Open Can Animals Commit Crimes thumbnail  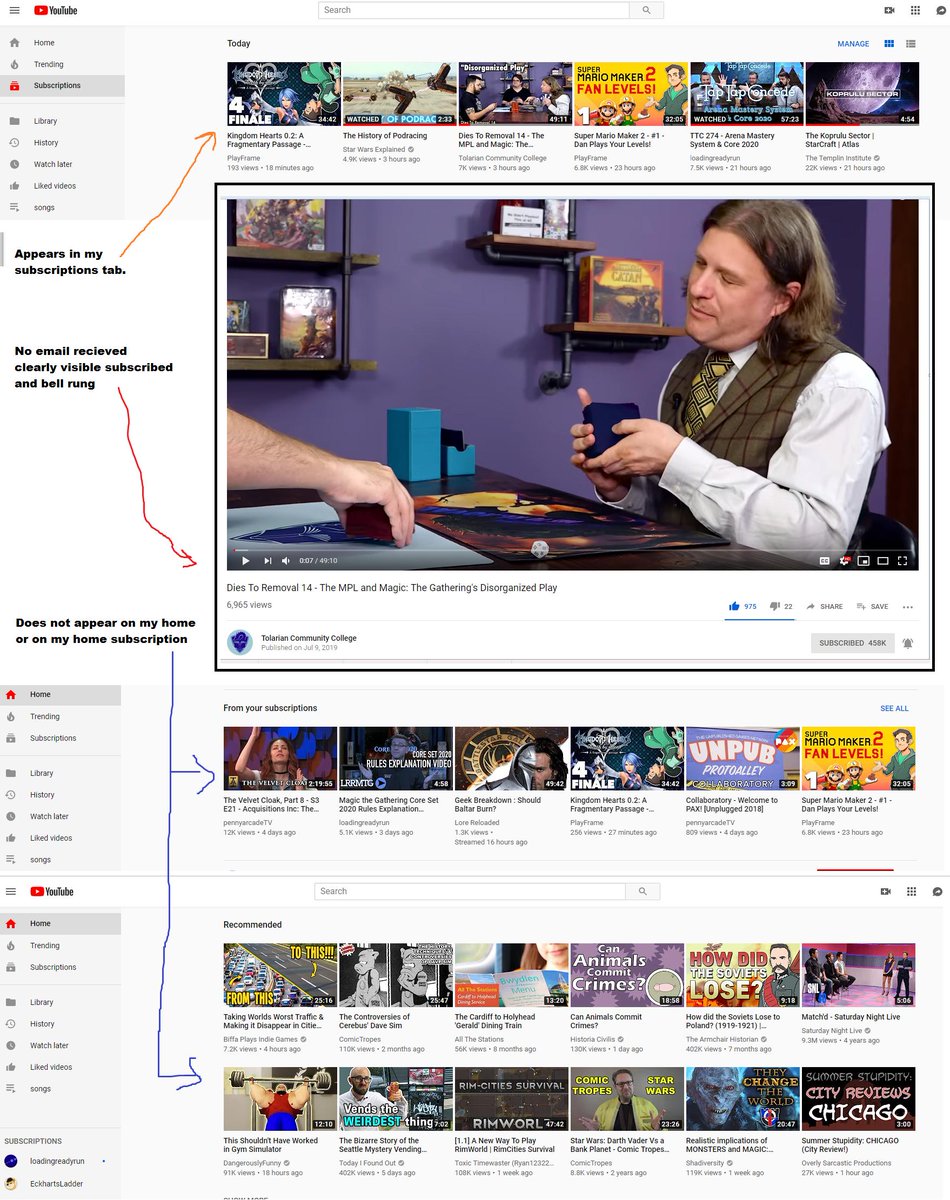(x=627, y=975)
